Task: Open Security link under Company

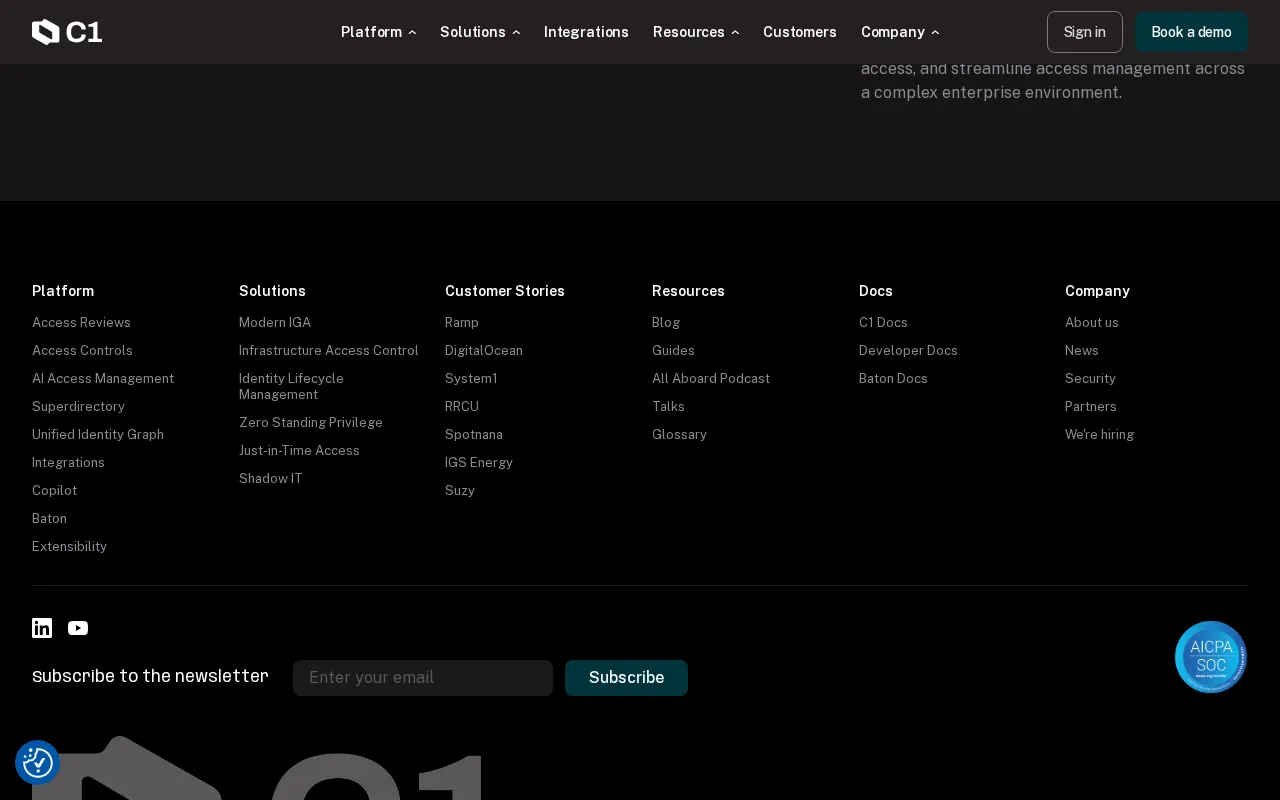Action: coord(1090,378)
